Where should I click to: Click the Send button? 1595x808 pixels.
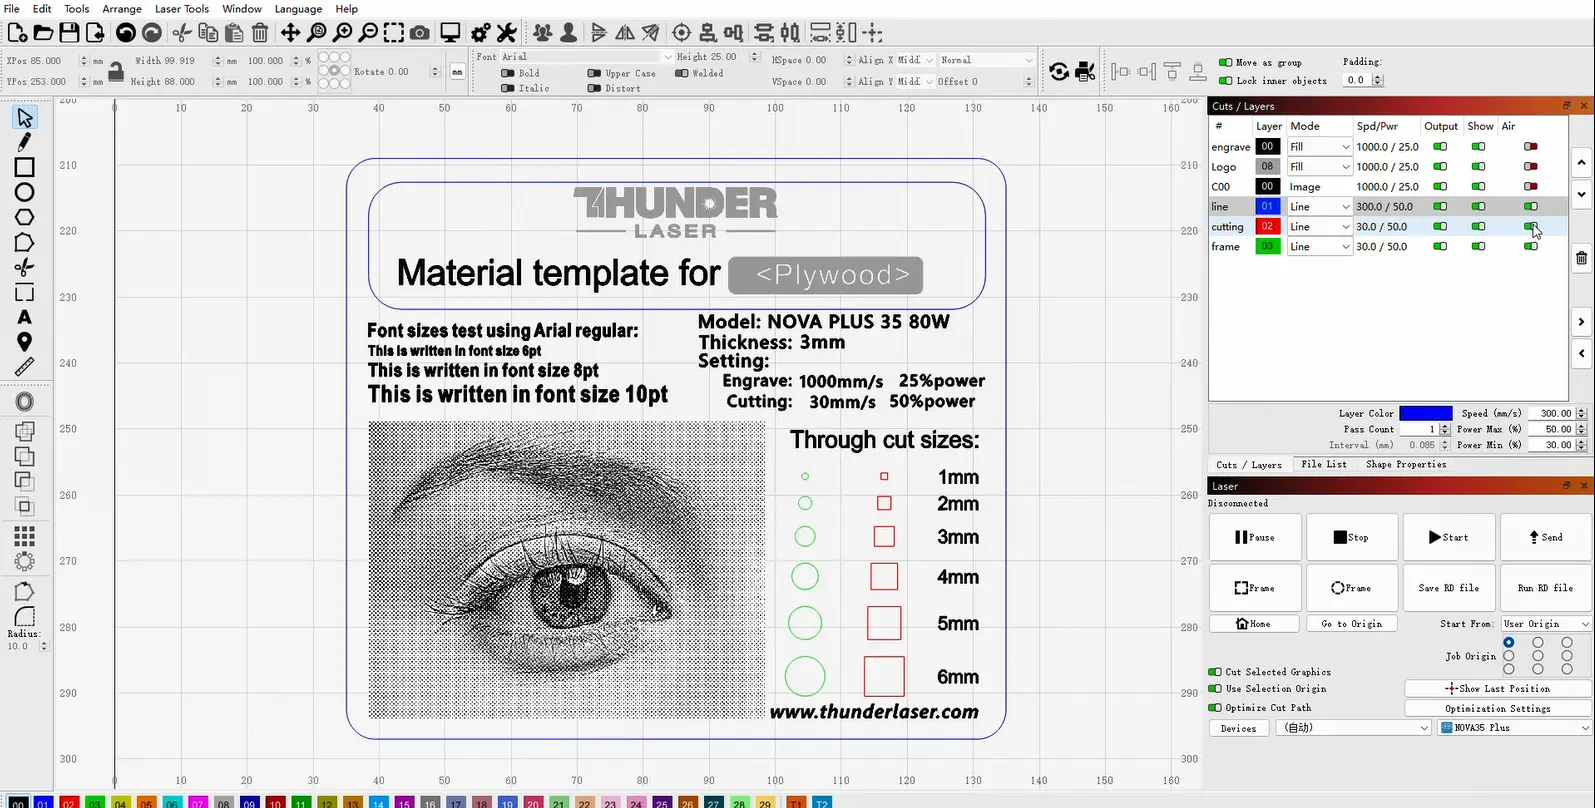[x=1546, y=537]
